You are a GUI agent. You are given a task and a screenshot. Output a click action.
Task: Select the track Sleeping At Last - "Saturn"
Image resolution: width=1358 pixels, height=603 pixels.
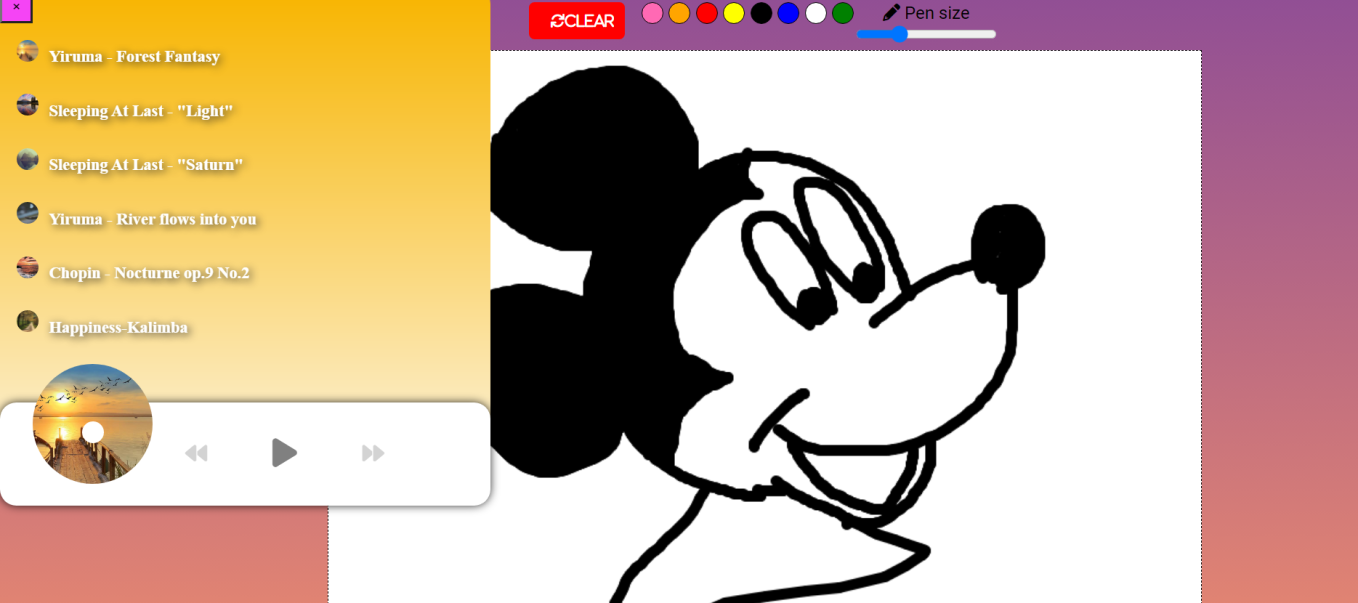[x=146, y=164]
